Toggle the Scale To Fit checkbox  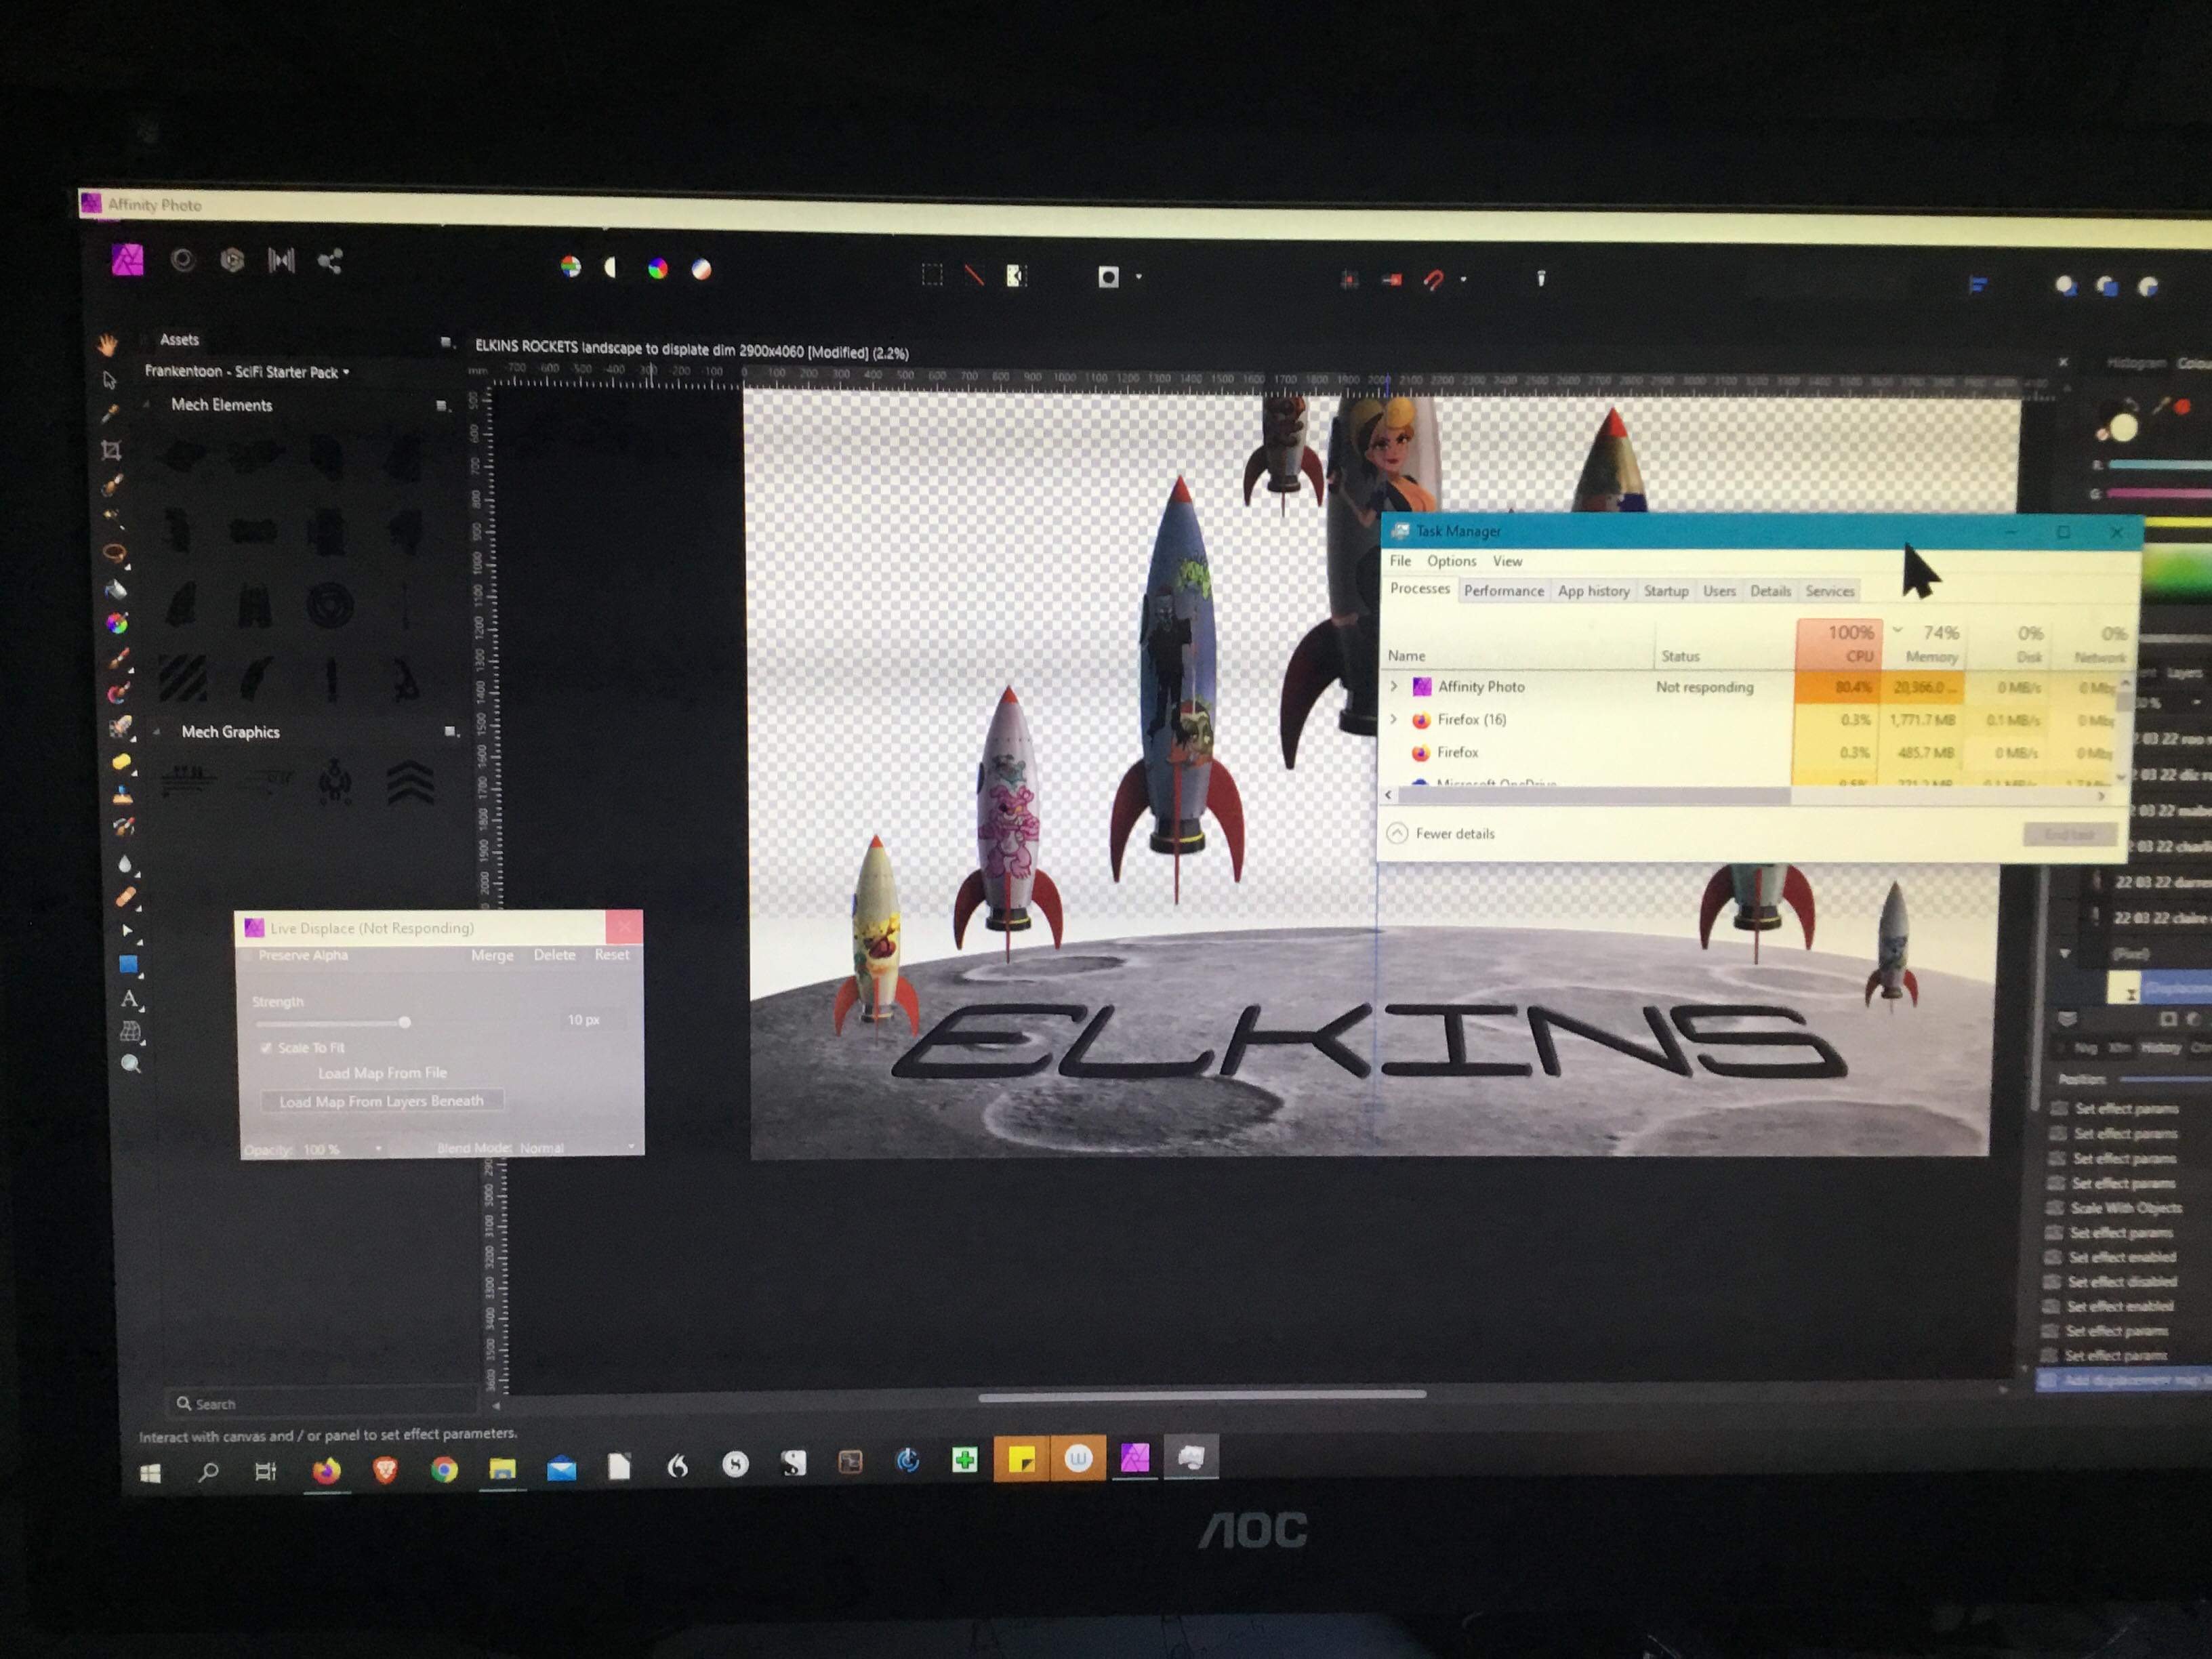266,1047
